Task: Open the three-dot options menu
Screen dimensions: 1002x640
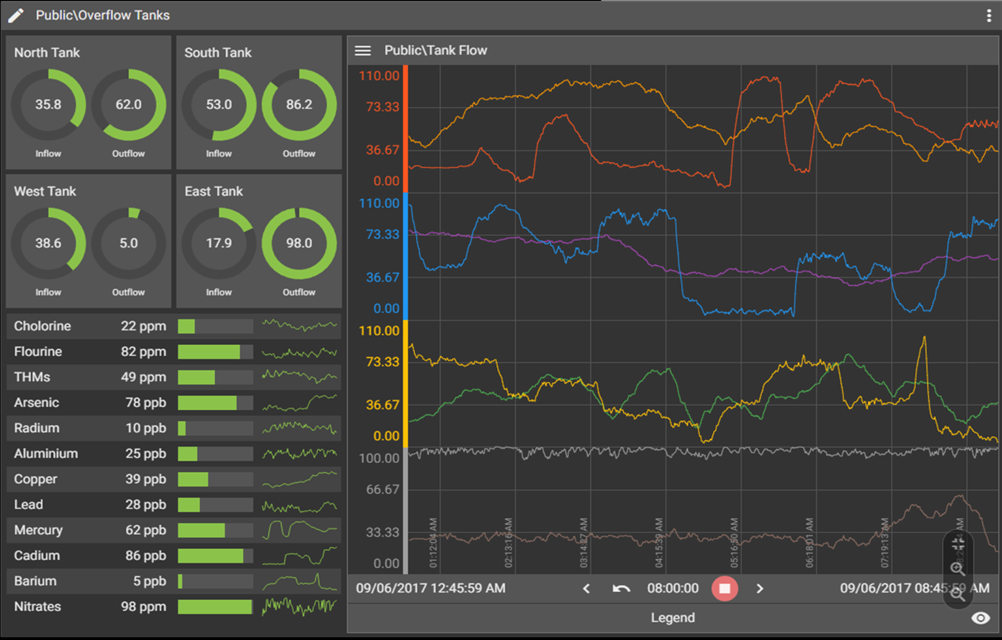Action: click(x=988, y=16)
